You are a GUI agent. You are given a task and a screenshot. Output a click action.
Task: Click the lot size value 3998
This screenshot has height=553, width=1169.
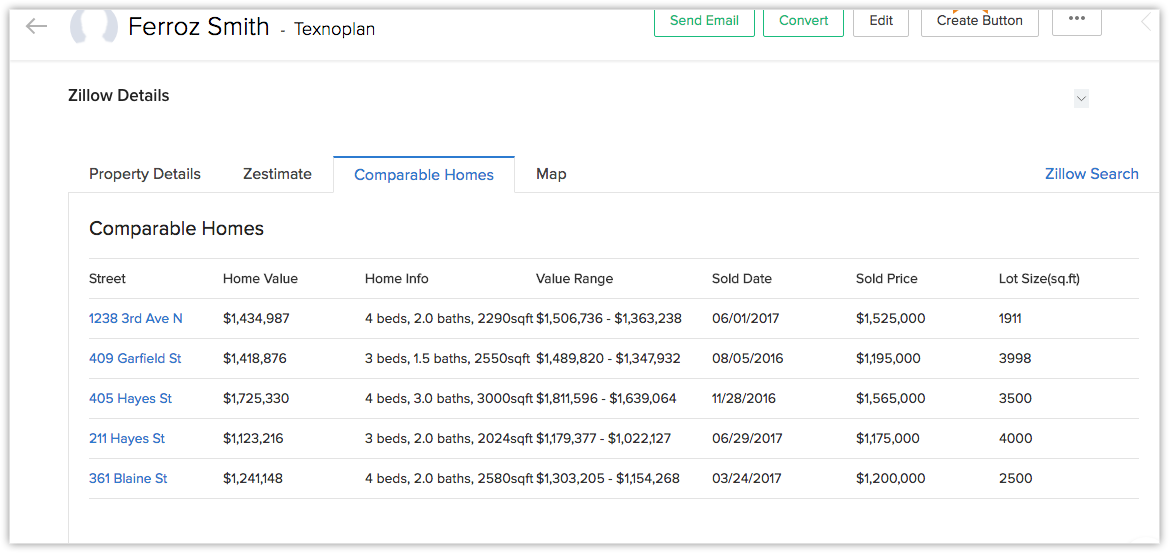click(x=1015, y=358)
